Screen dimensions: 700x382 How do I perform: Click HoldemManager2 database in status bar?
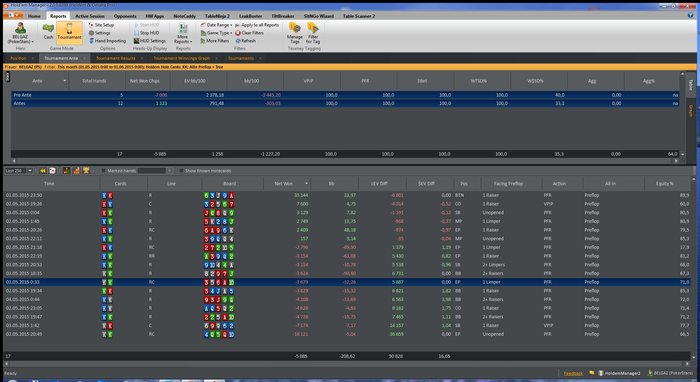coord(619,373)
